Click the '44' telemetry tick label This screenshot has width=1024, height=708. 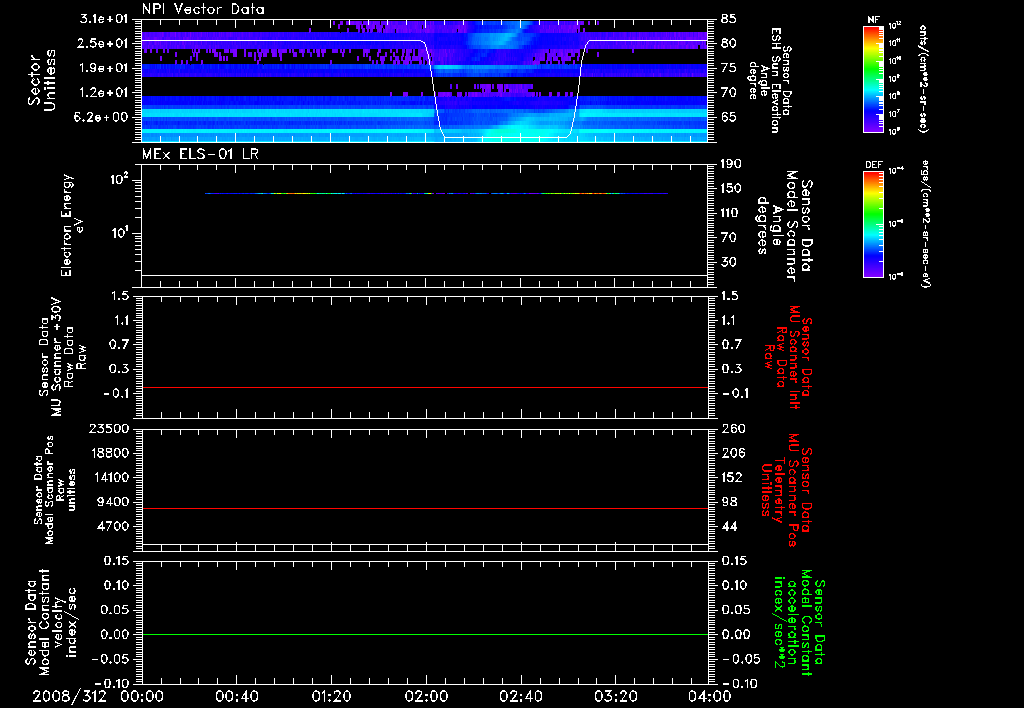click(x=729, y=526)
